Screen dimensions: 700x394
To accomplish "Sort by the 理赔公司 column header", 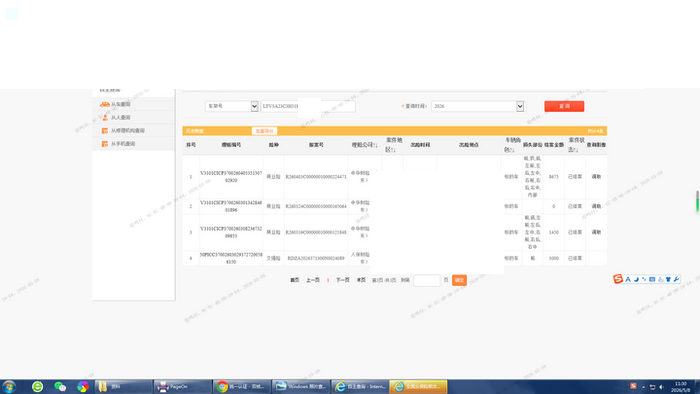I will [364, 145].
